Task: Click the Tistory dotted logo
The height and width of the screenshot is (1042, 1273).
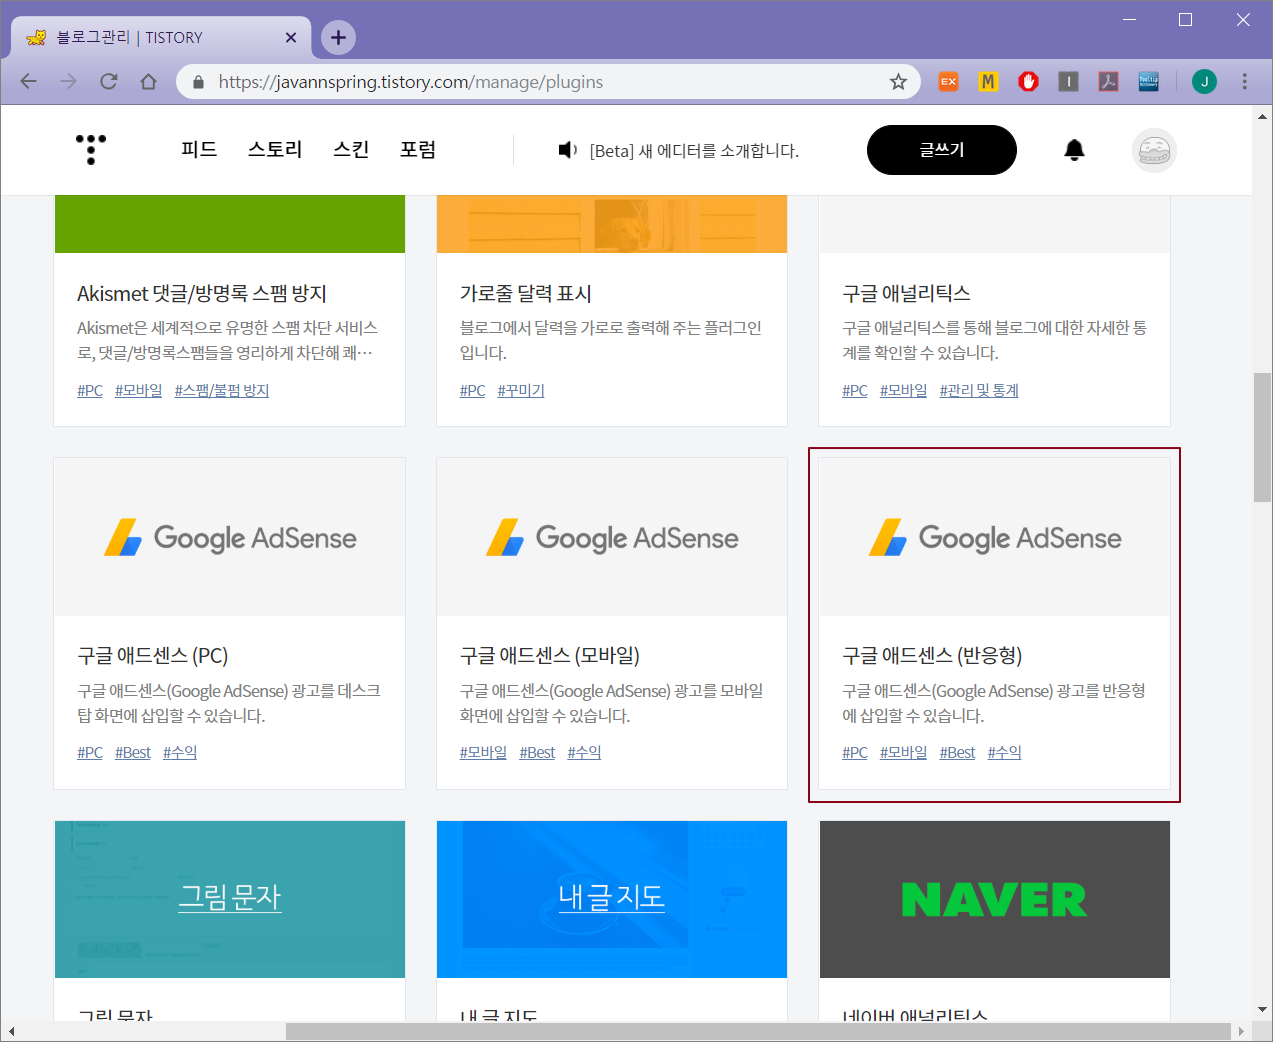Action: (x=91, y=149)
